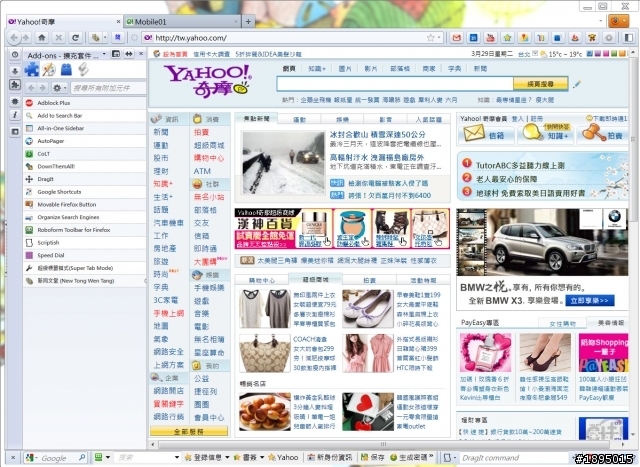Open a new tab with the plus button
The height and width of the screenshot is (467, 640).
pos(248,21)
